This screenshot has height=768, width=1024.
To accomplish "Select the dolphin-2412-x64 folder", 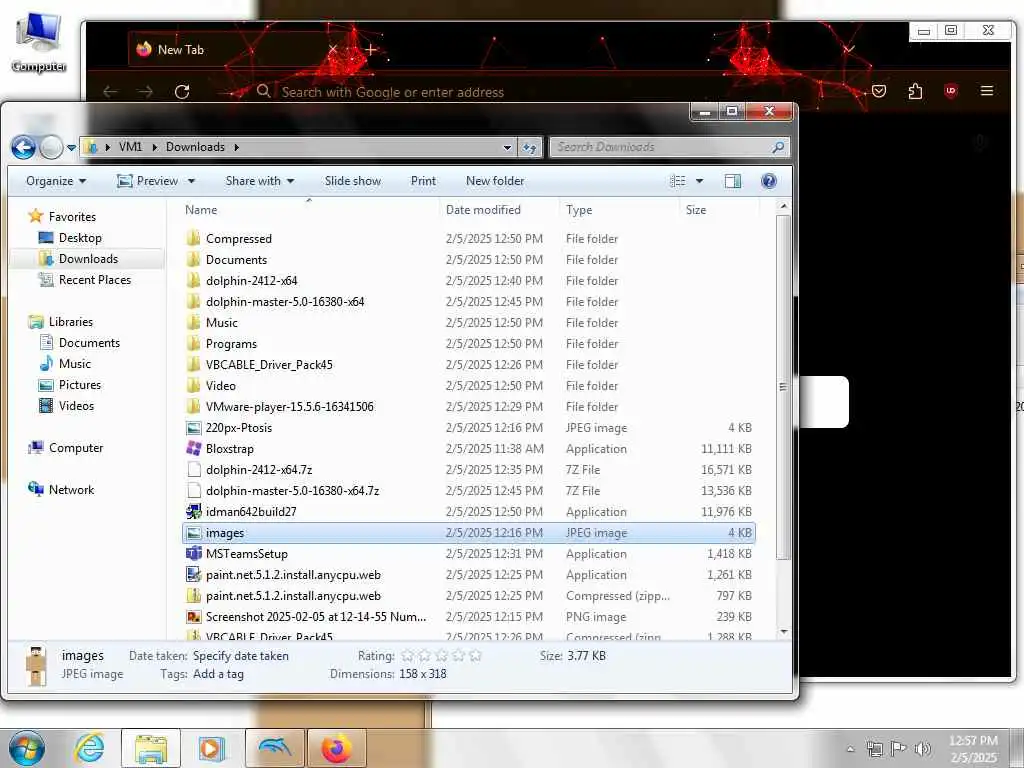I will (x=251, y=281).
